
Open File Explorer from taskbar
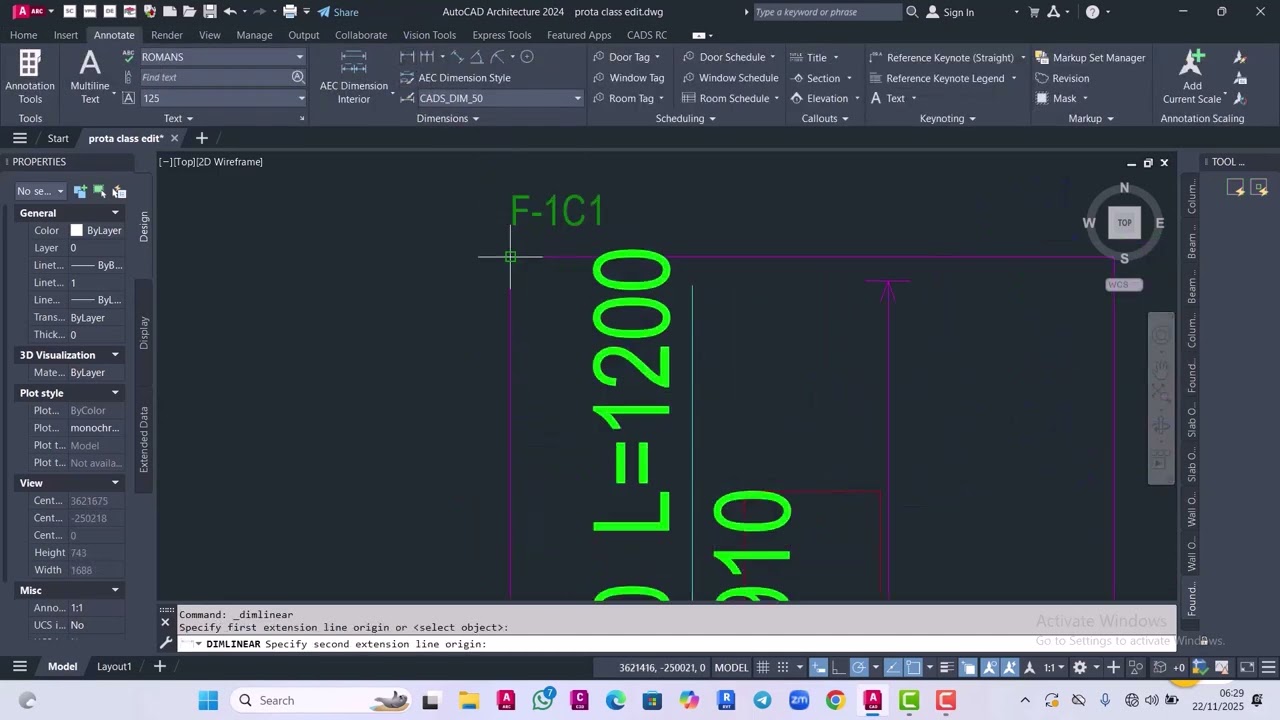pos(469,700)
